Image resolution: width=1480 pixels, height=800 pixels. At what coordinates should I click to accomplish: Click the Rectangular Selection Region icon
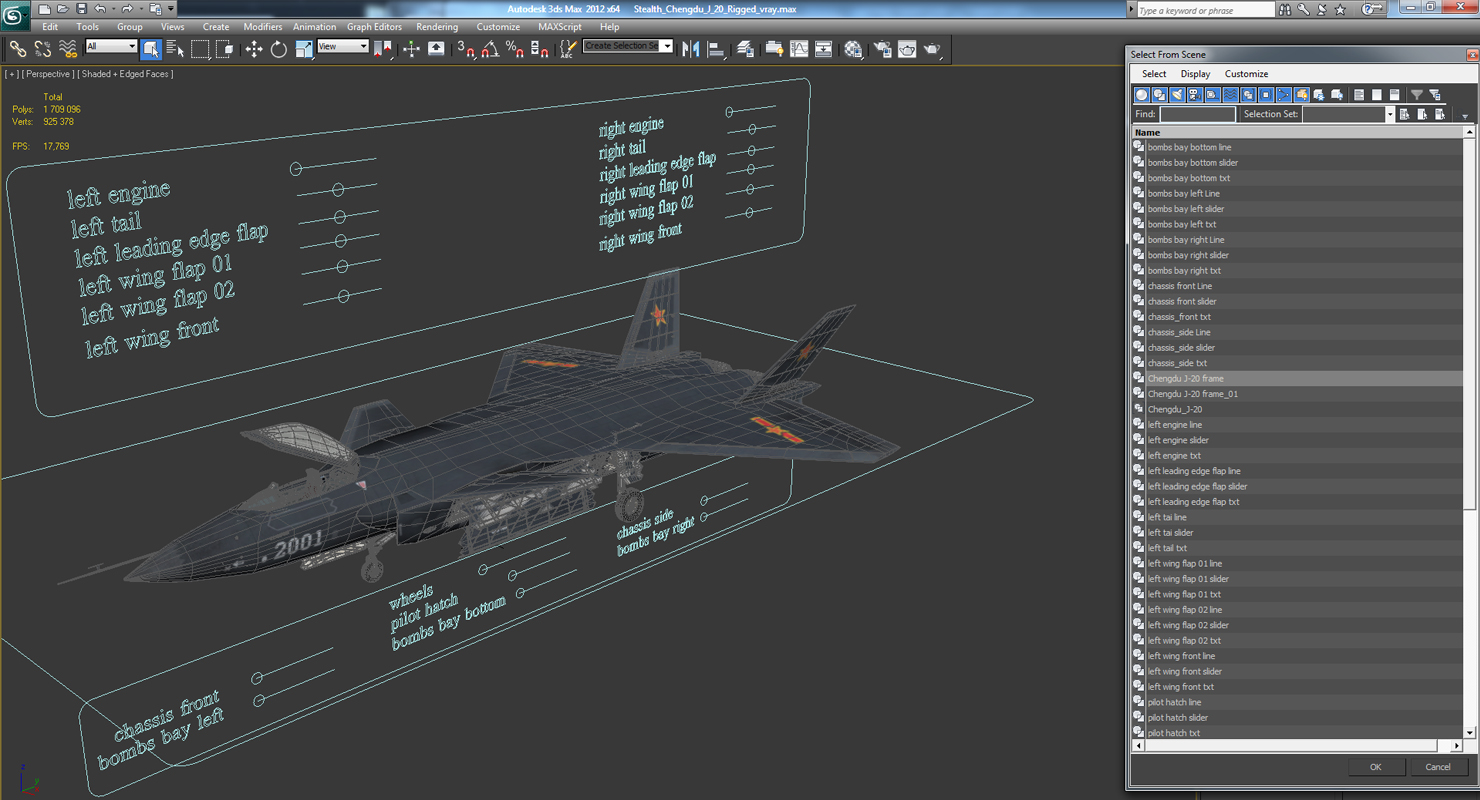pos(200,48)
